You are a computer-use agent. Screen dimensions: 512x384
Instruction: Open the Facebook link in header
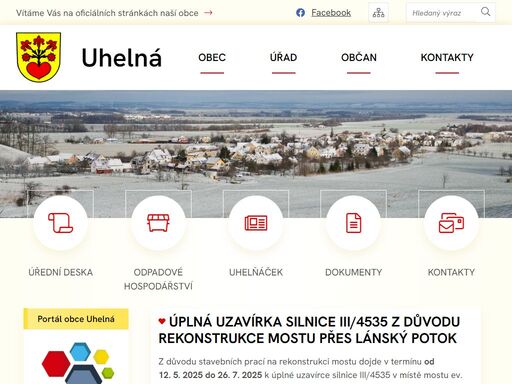(331, 13)
